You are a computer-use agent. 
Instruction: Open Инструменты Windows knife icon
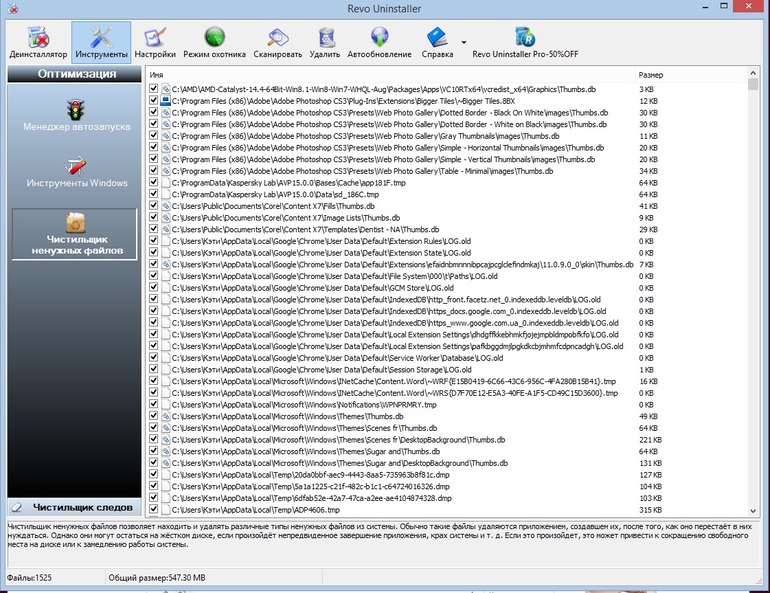[x=76, y=166]
